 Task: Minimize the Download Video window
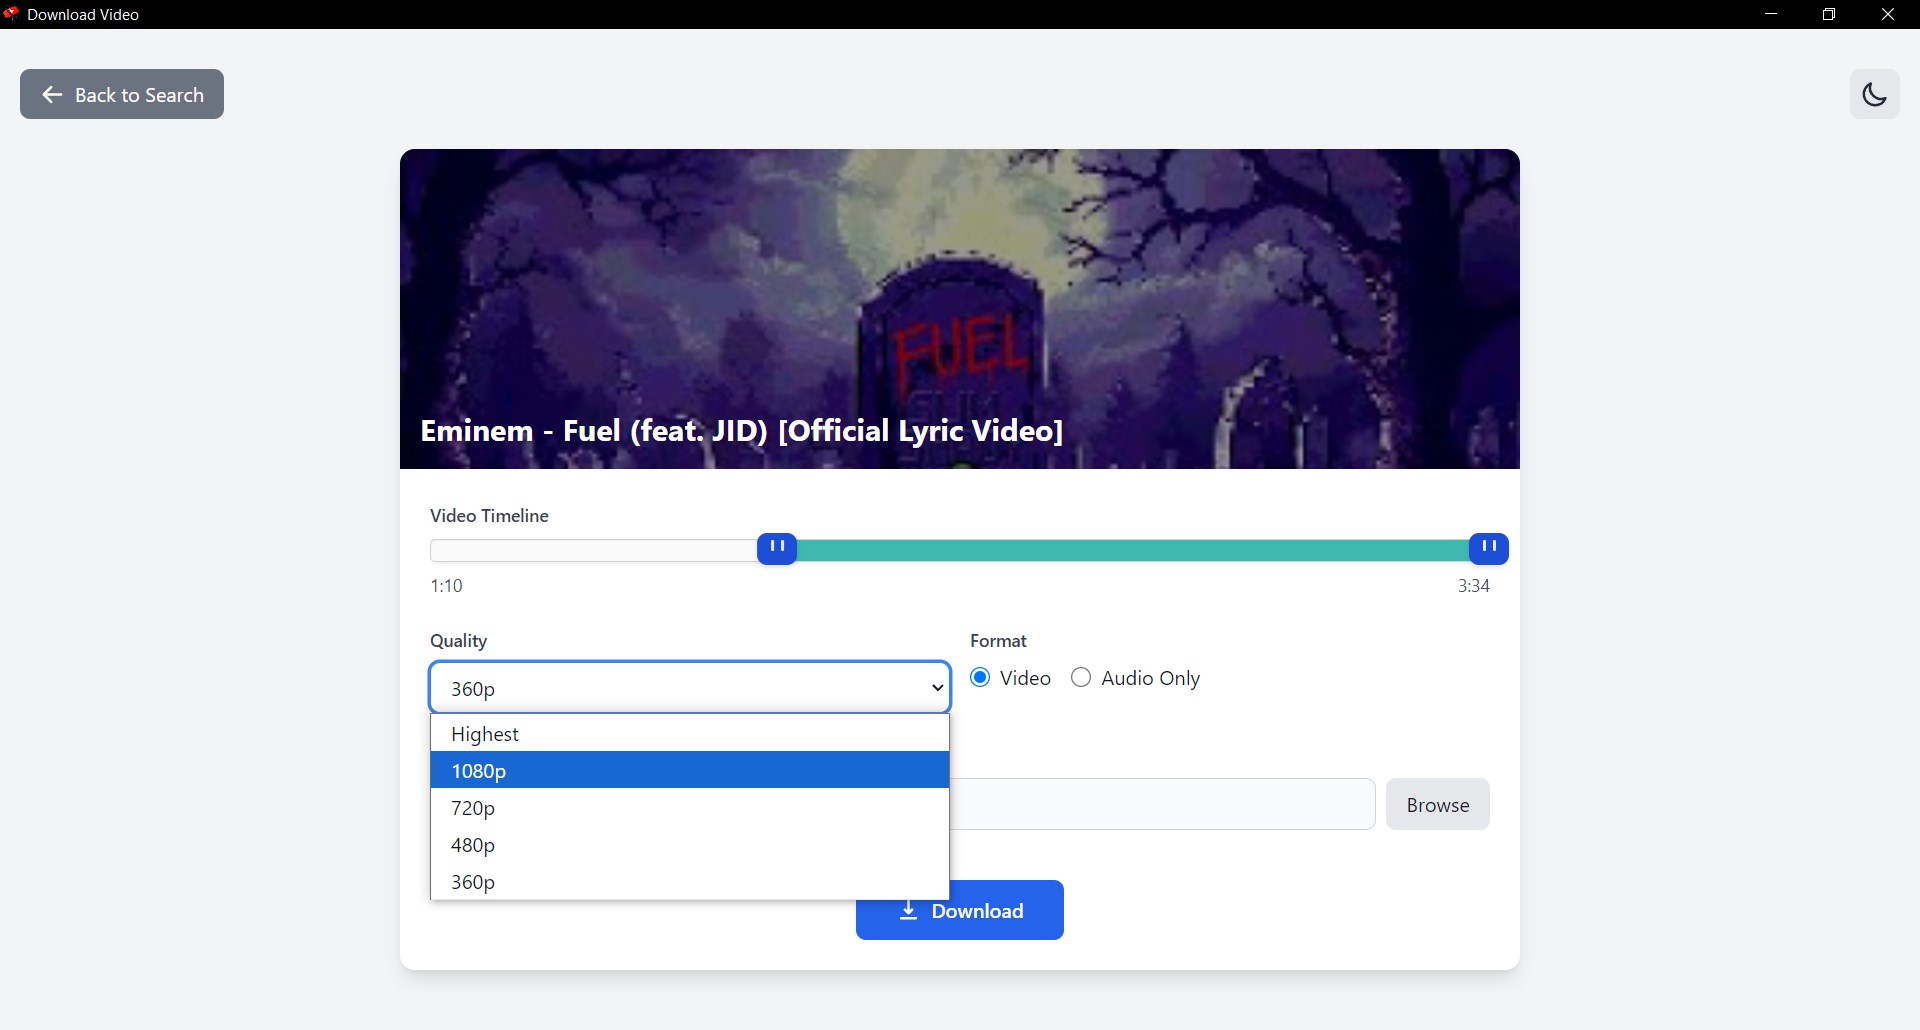click(1771, 14)
